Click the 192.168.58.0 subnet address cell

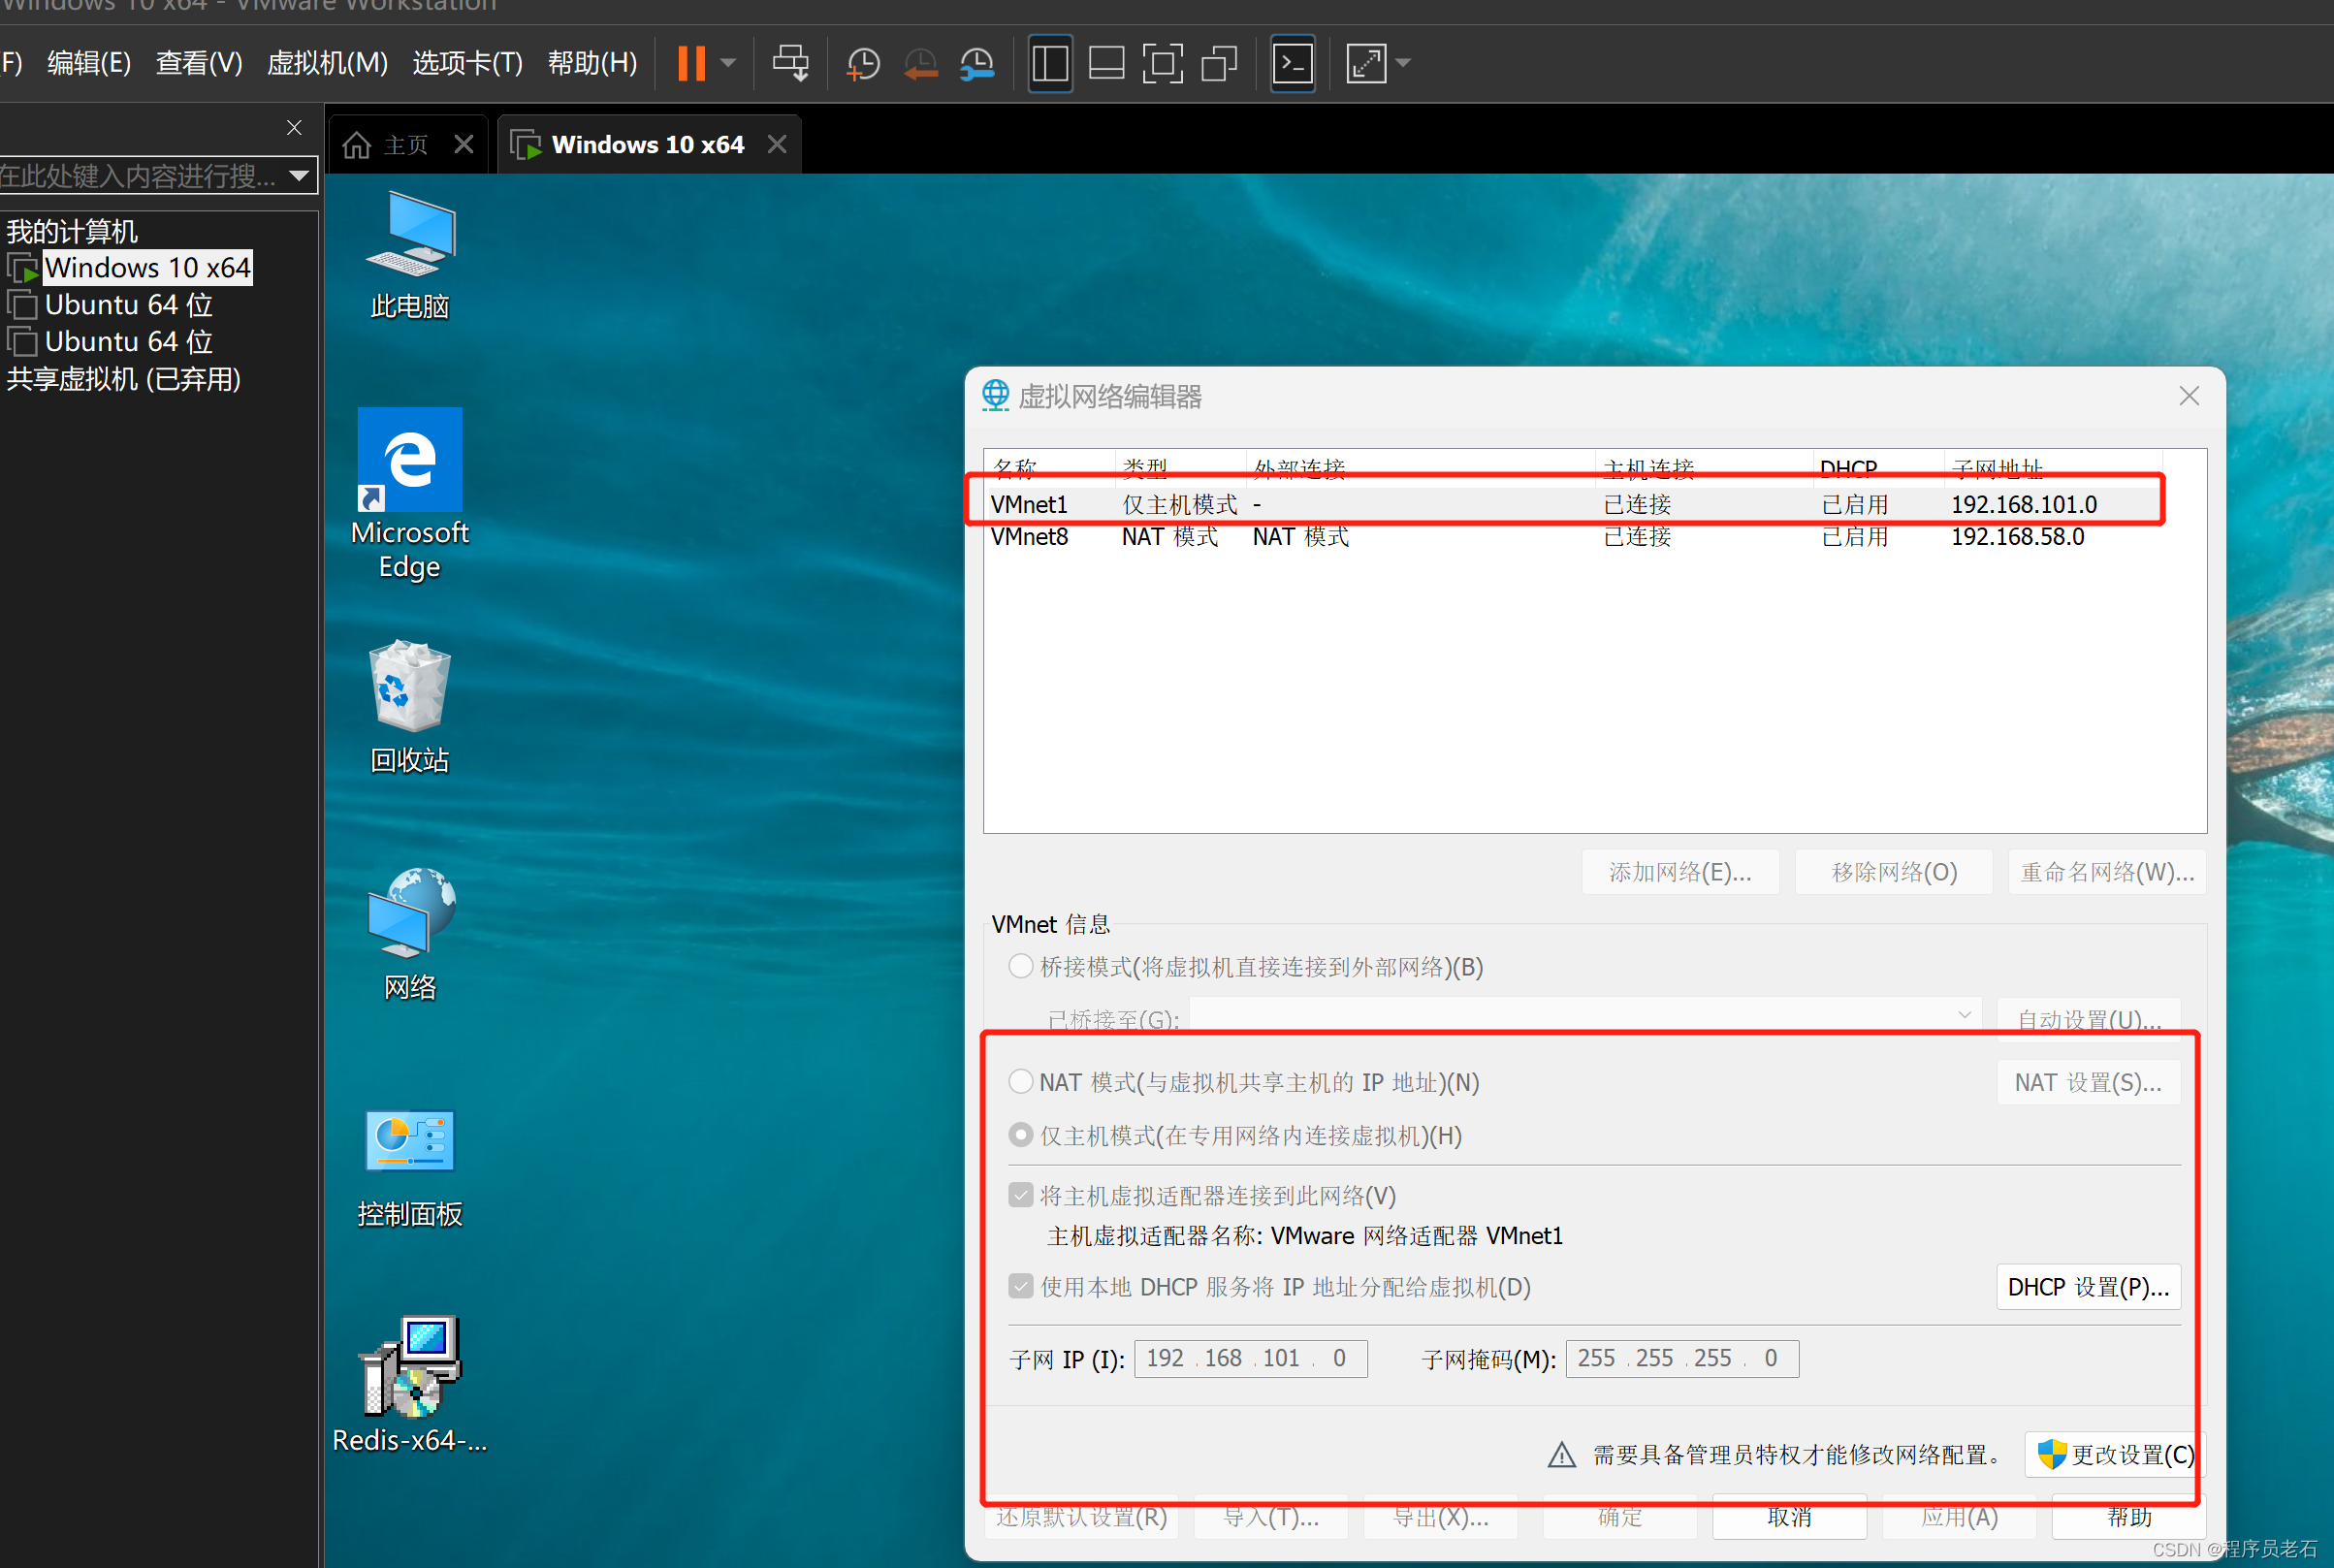click(2018, 537)
